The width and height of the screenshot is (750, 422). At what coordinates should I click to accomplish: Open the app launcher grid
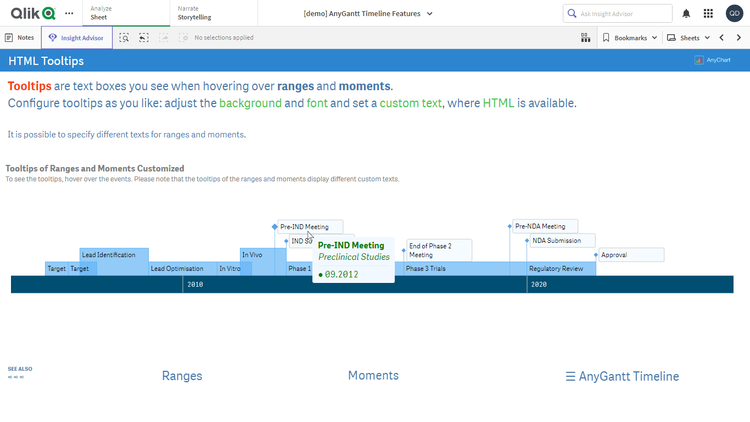[x=708, y=14]
